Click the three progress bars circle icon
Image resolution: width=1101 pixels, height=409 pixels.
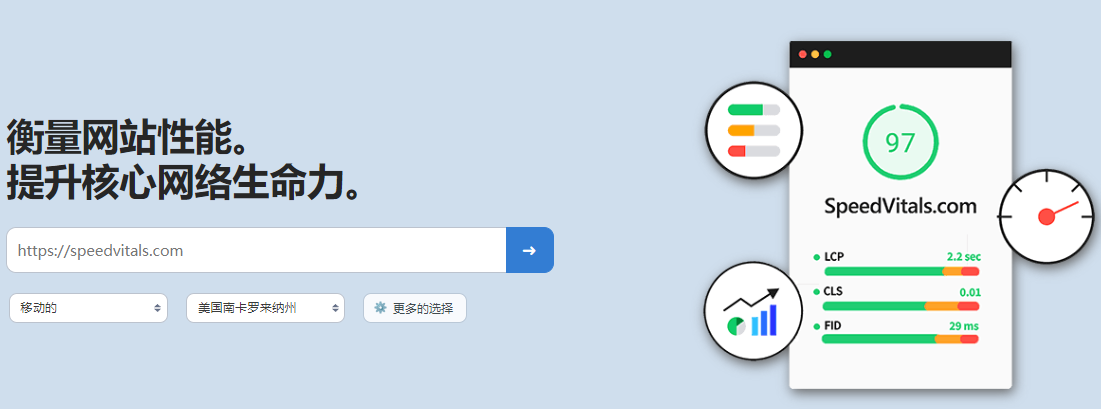coord(753,131)
